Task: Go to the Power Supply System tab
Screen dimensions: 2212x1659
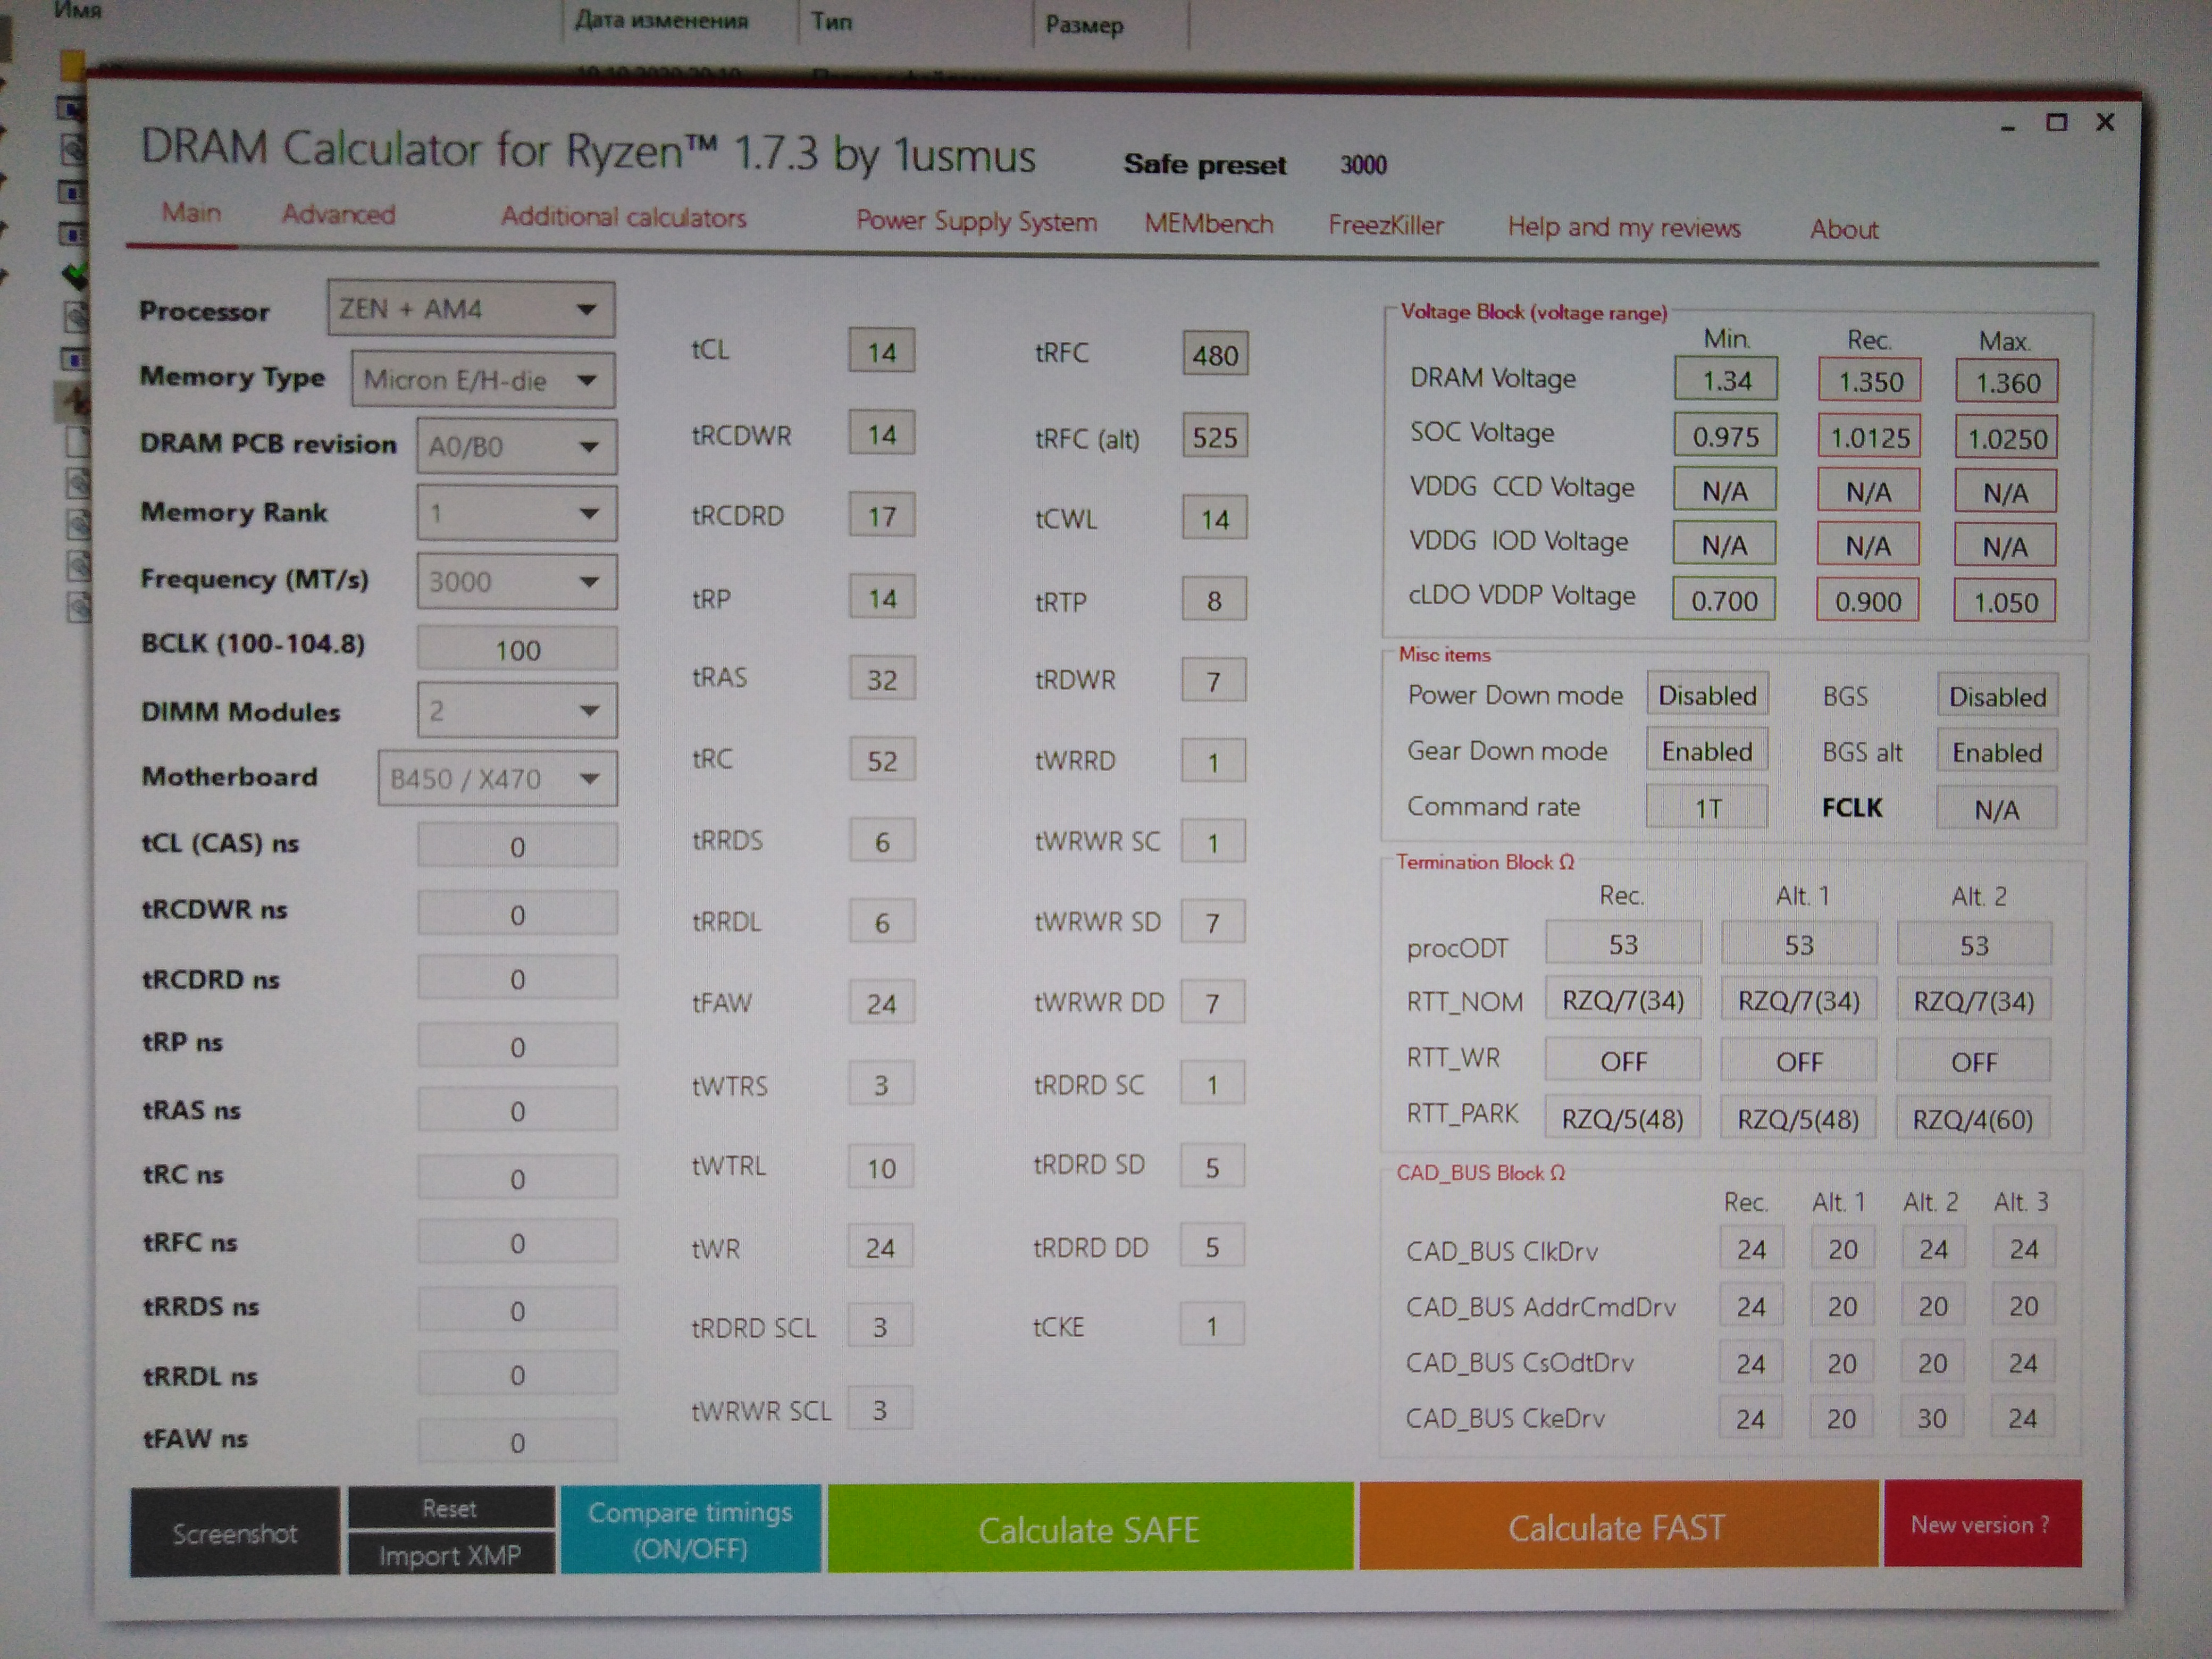Action: pyautogui.click(x=976, y=221)
